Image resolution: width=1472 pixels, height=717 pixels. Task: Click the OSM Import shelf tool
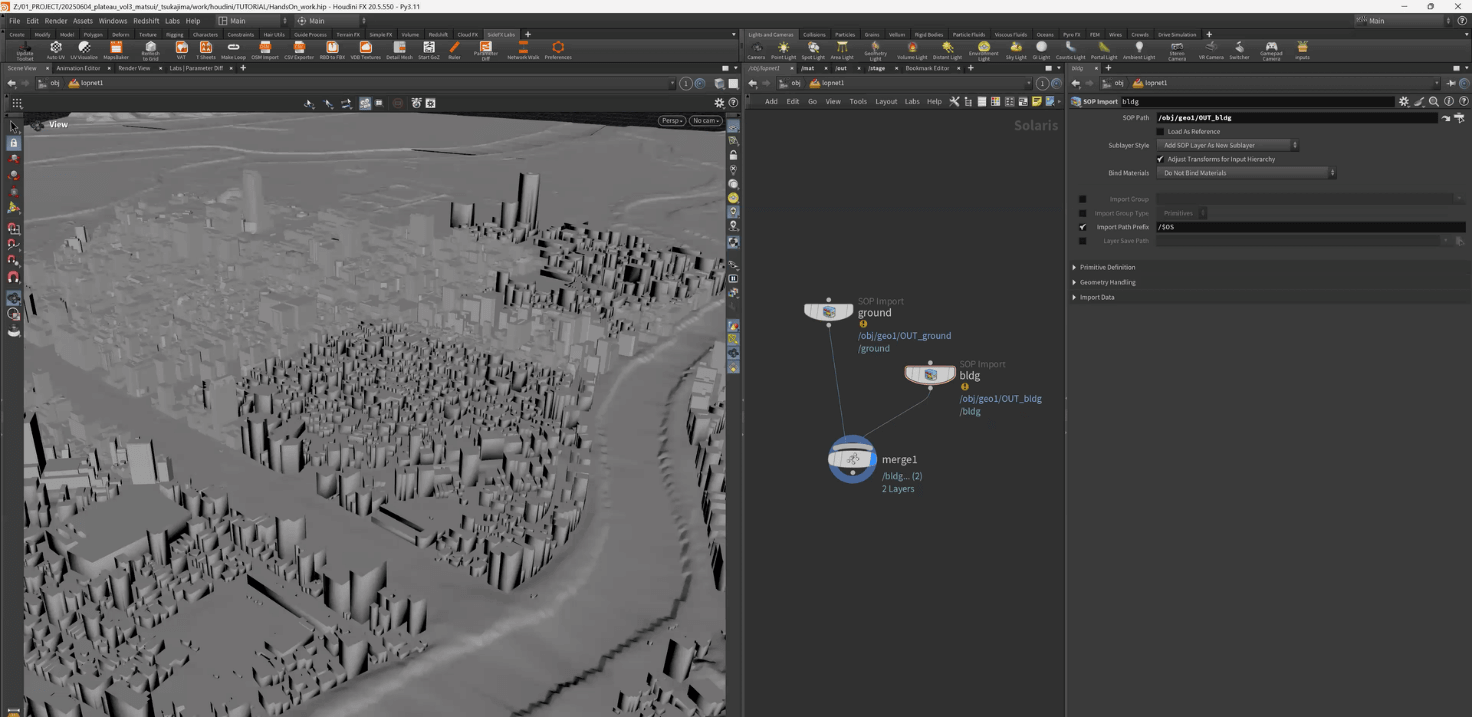[x=265, y=49]
